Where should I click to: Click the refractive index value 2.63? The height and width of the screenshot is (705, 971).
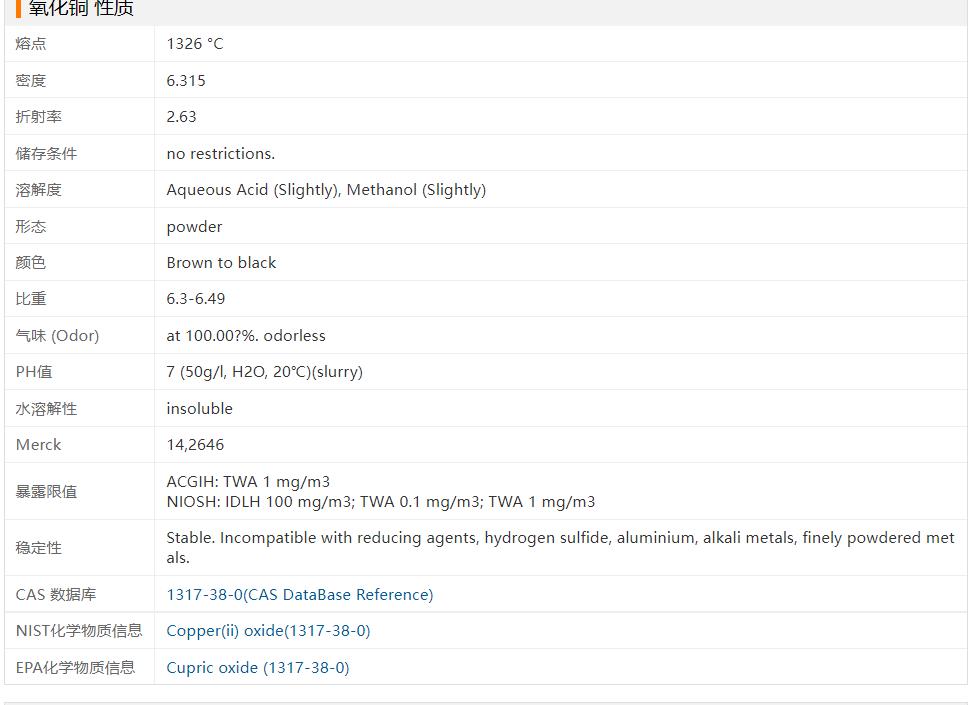click(181, 117)
